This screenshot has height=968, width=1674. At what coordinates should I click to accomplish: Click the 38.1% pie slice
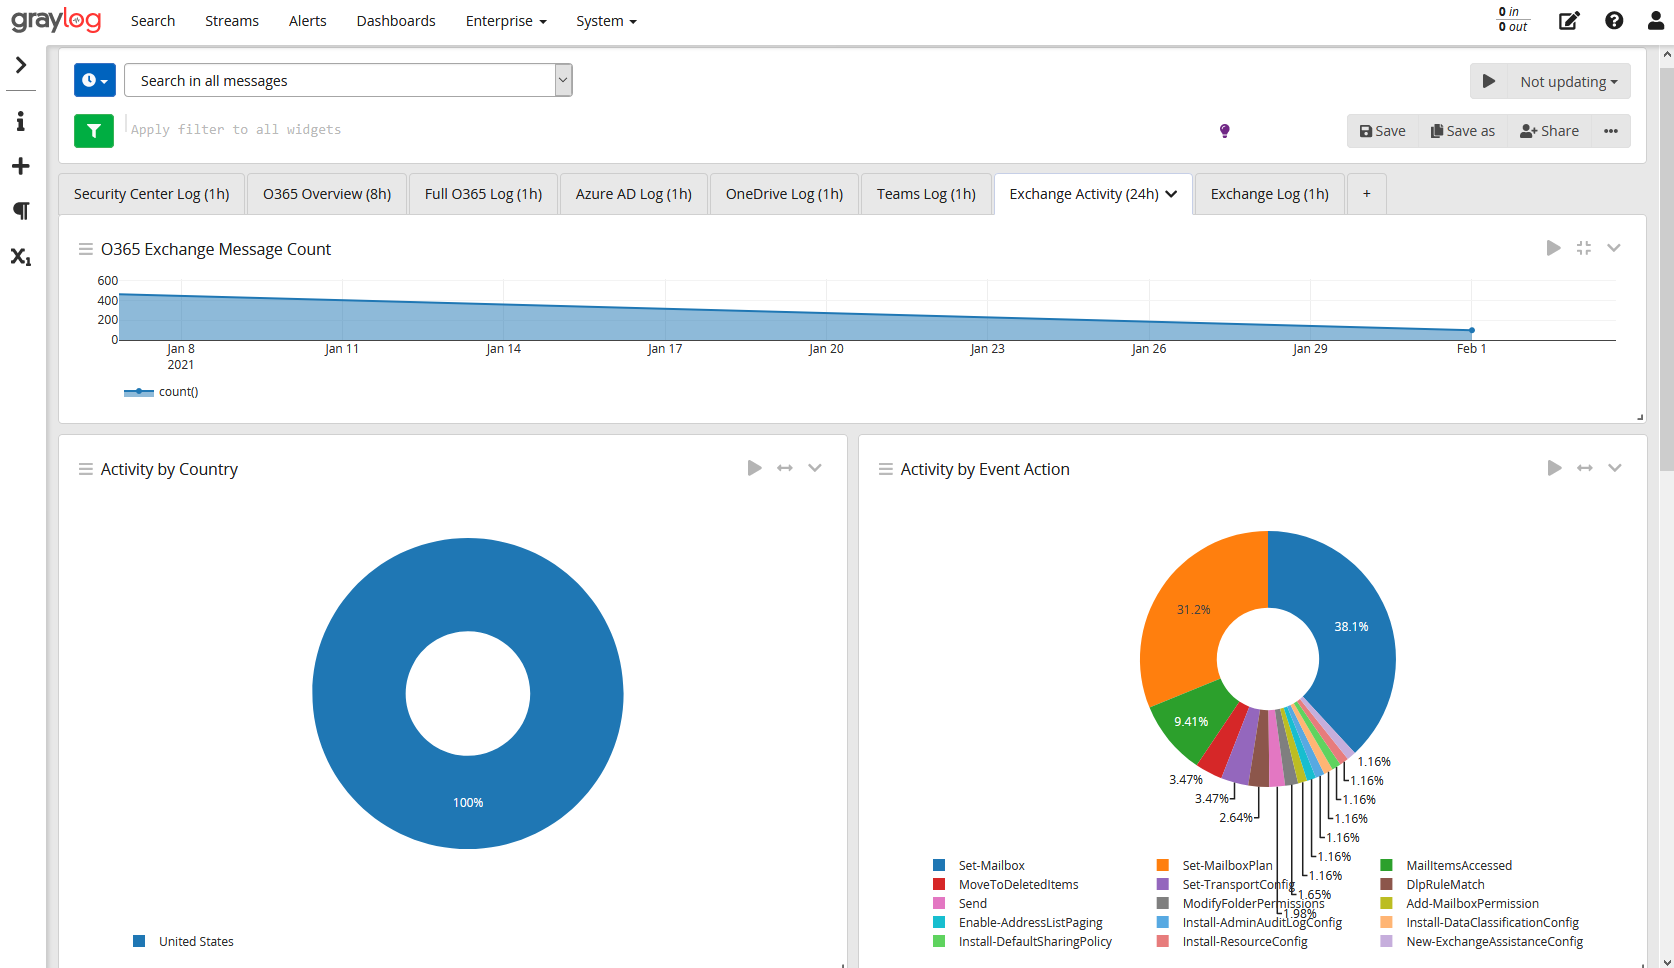pos(1351,627)
